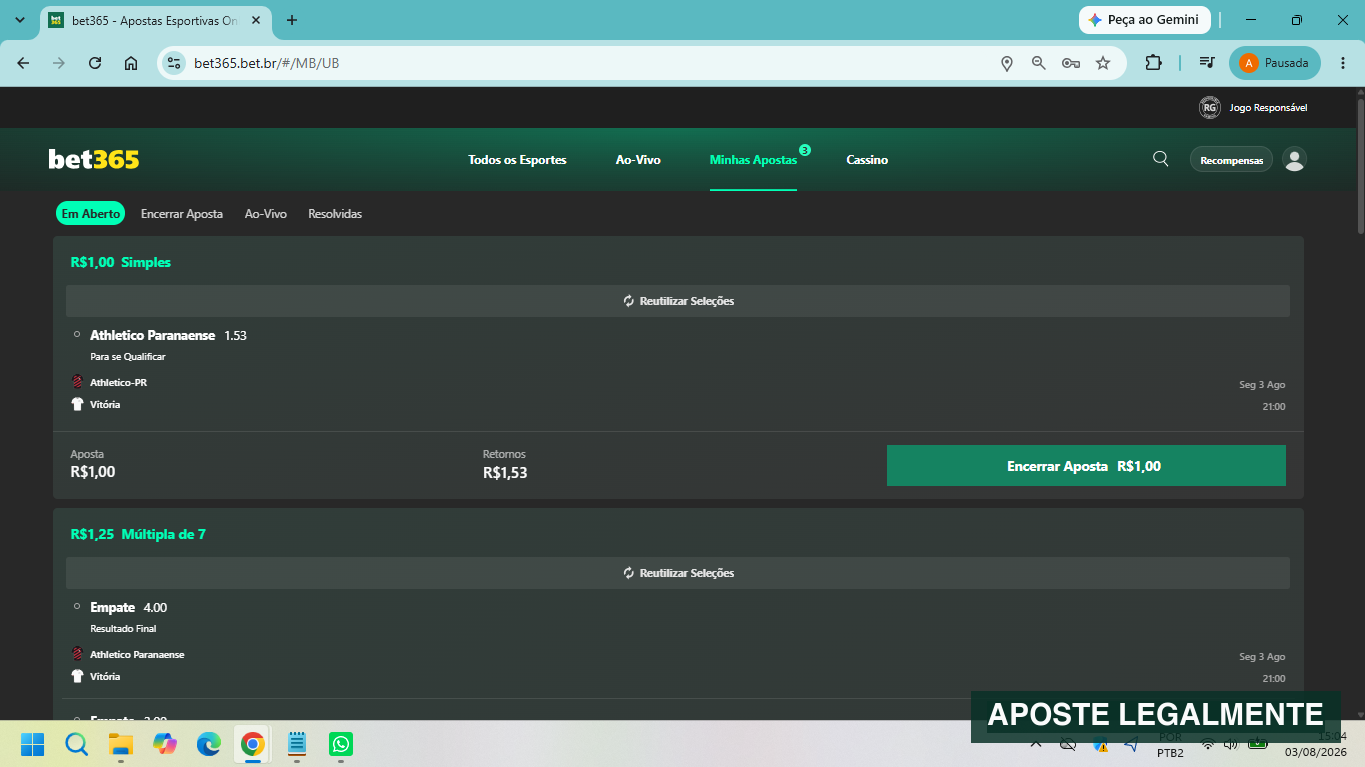Open the Chrome three-dot menu
This screenshot has height=767, width=1365.
click(x=1342, y=63)
